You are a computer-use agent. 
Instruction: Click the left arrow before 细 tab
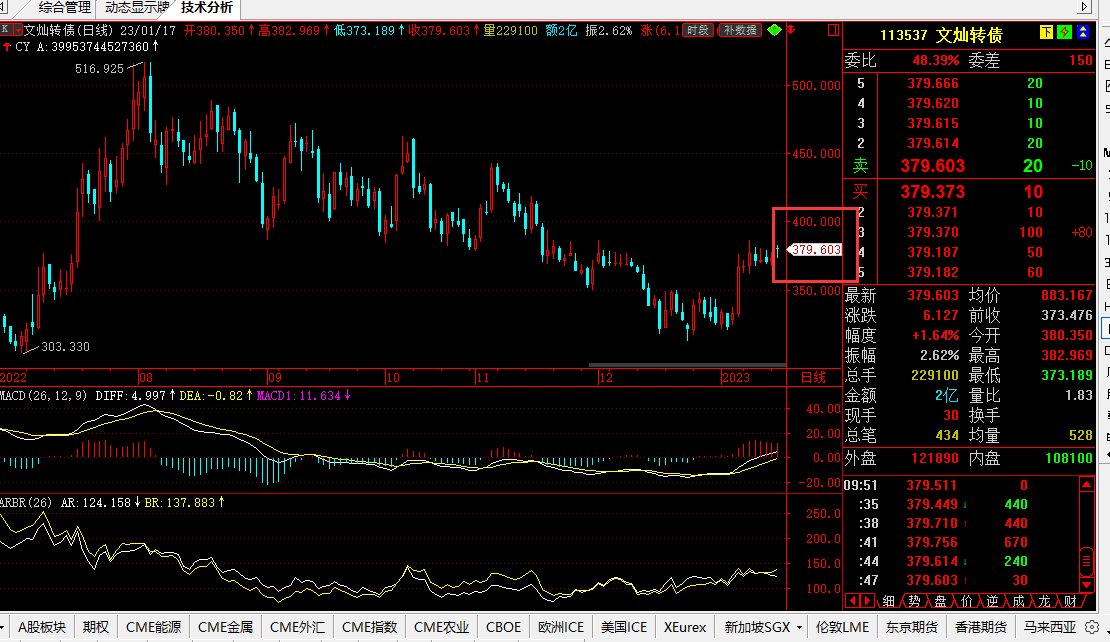point(853,601)
